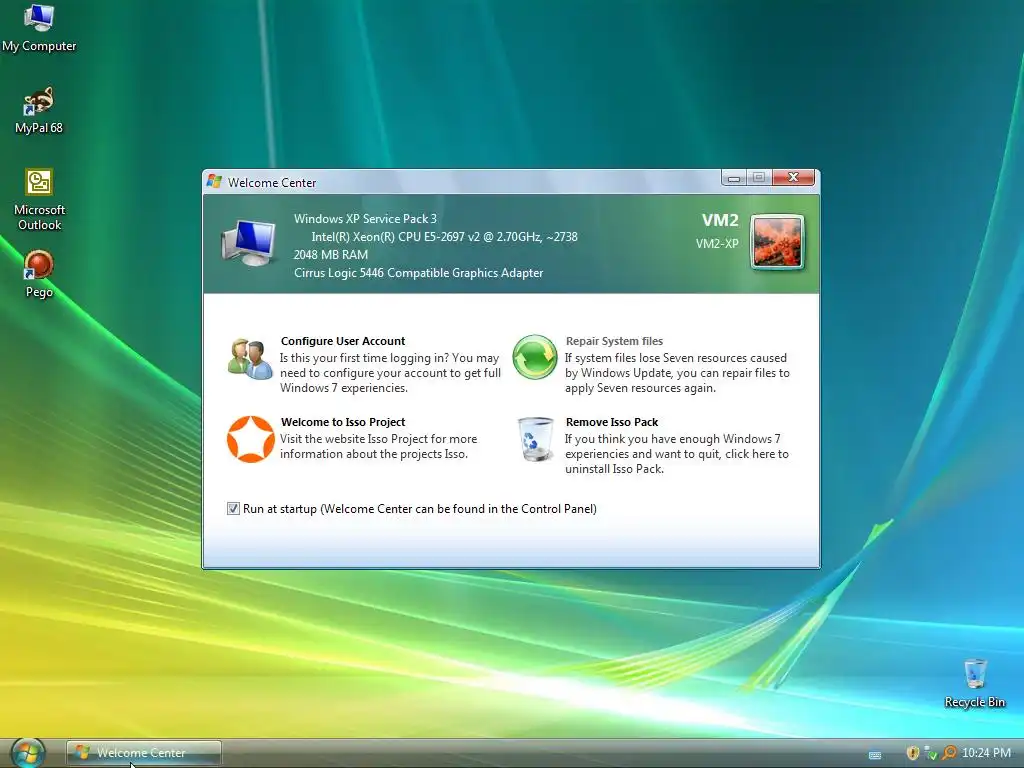Click the Start orb button

click(x=29, y=754)
